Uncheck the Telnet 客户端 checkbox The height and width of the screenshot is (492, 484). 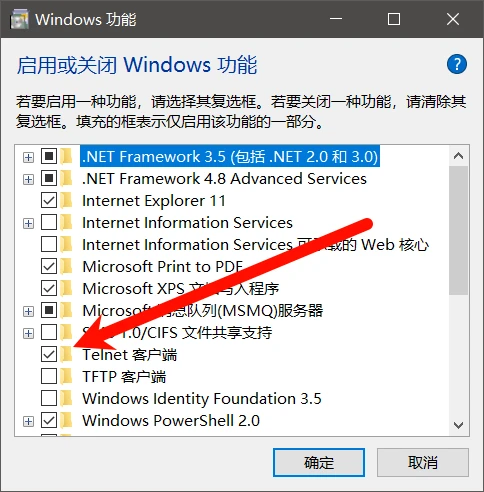click(49, 354)
